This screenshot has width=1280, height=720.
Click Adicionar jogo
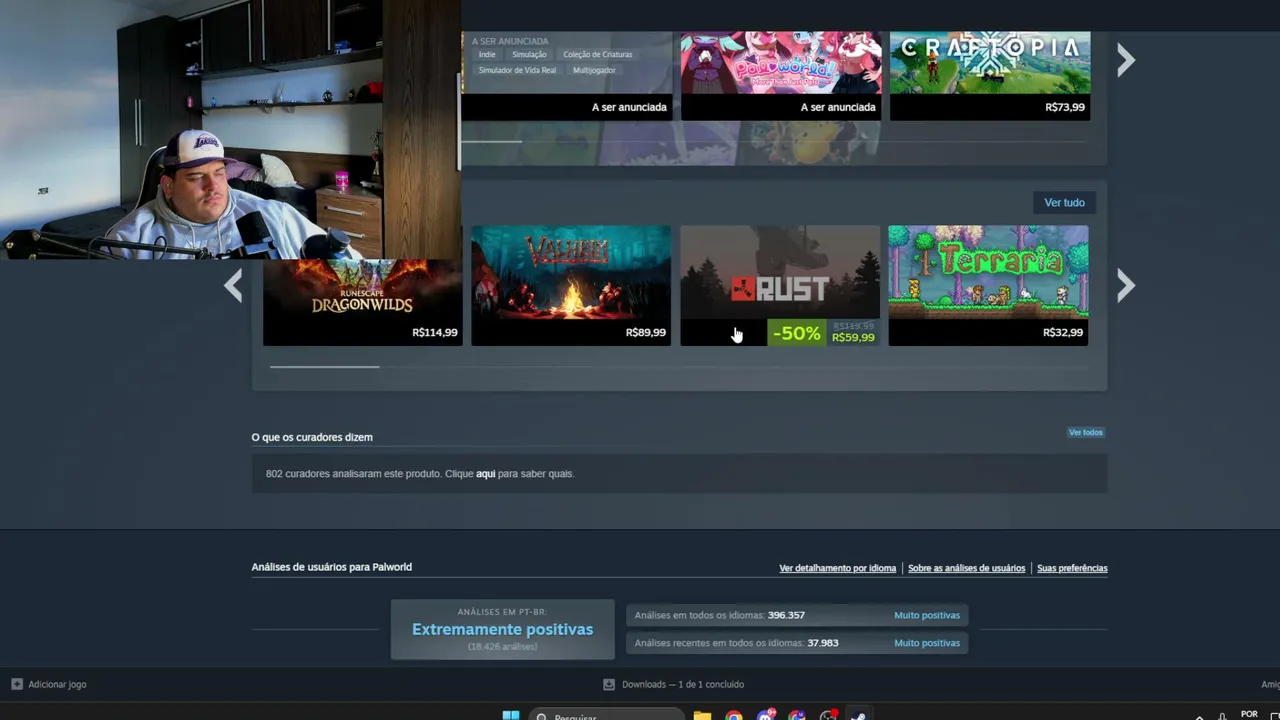click(57, 684)
